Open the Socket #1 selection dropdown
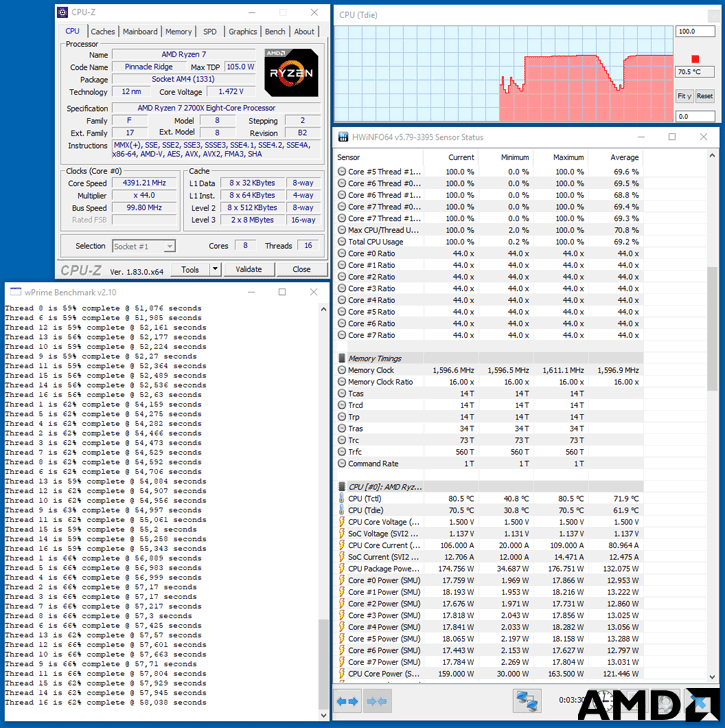The height and width of the screenshot is (728, 725). tap(170, 246)
